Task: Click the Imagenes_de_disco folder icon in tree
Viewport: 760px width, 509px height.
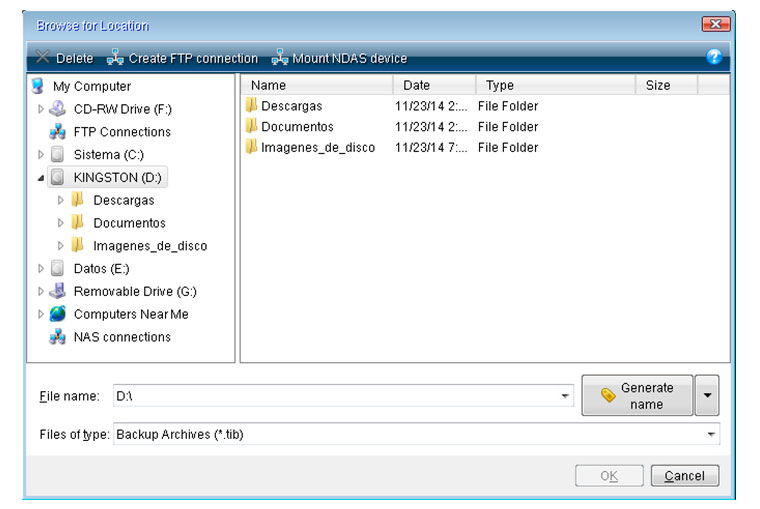Action: [78, 245]
